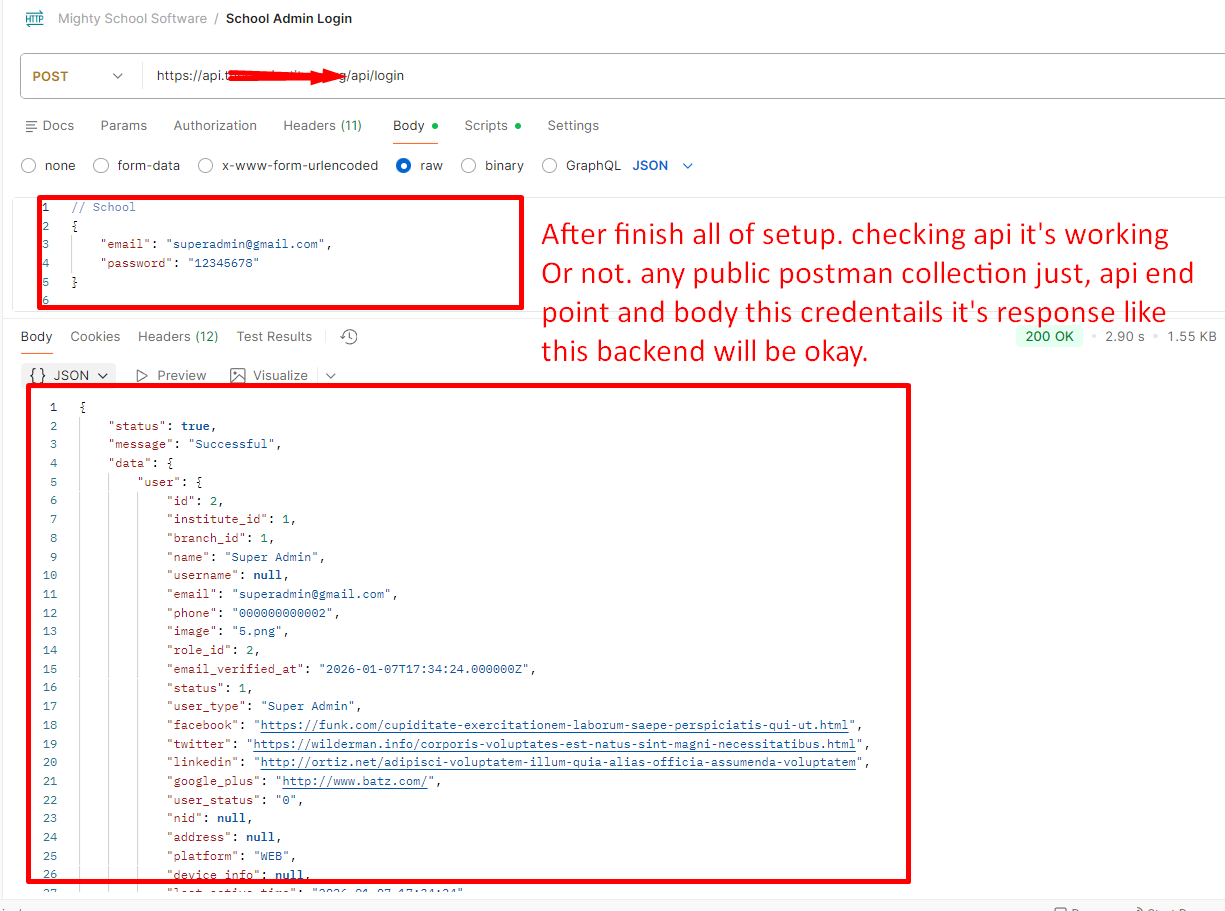
Task: Switch to the Authorization tab
Action: pyautogui.click(x=215, y=126)
